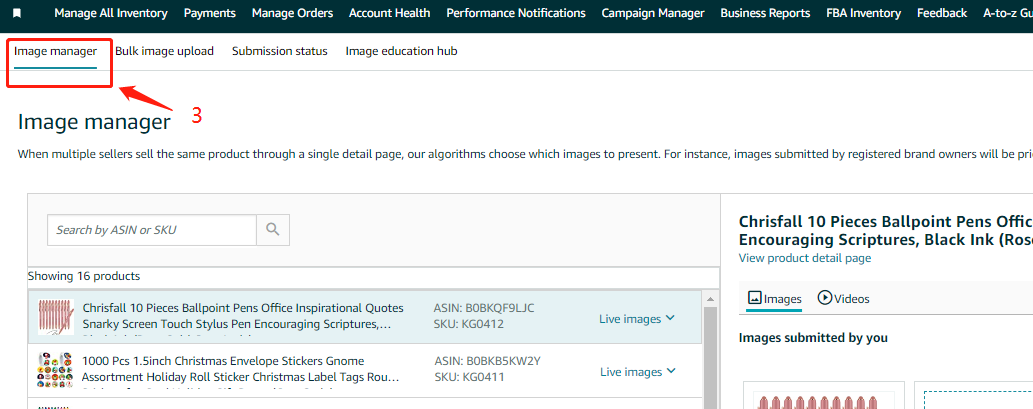Open Business Reports

coord(765,13)
